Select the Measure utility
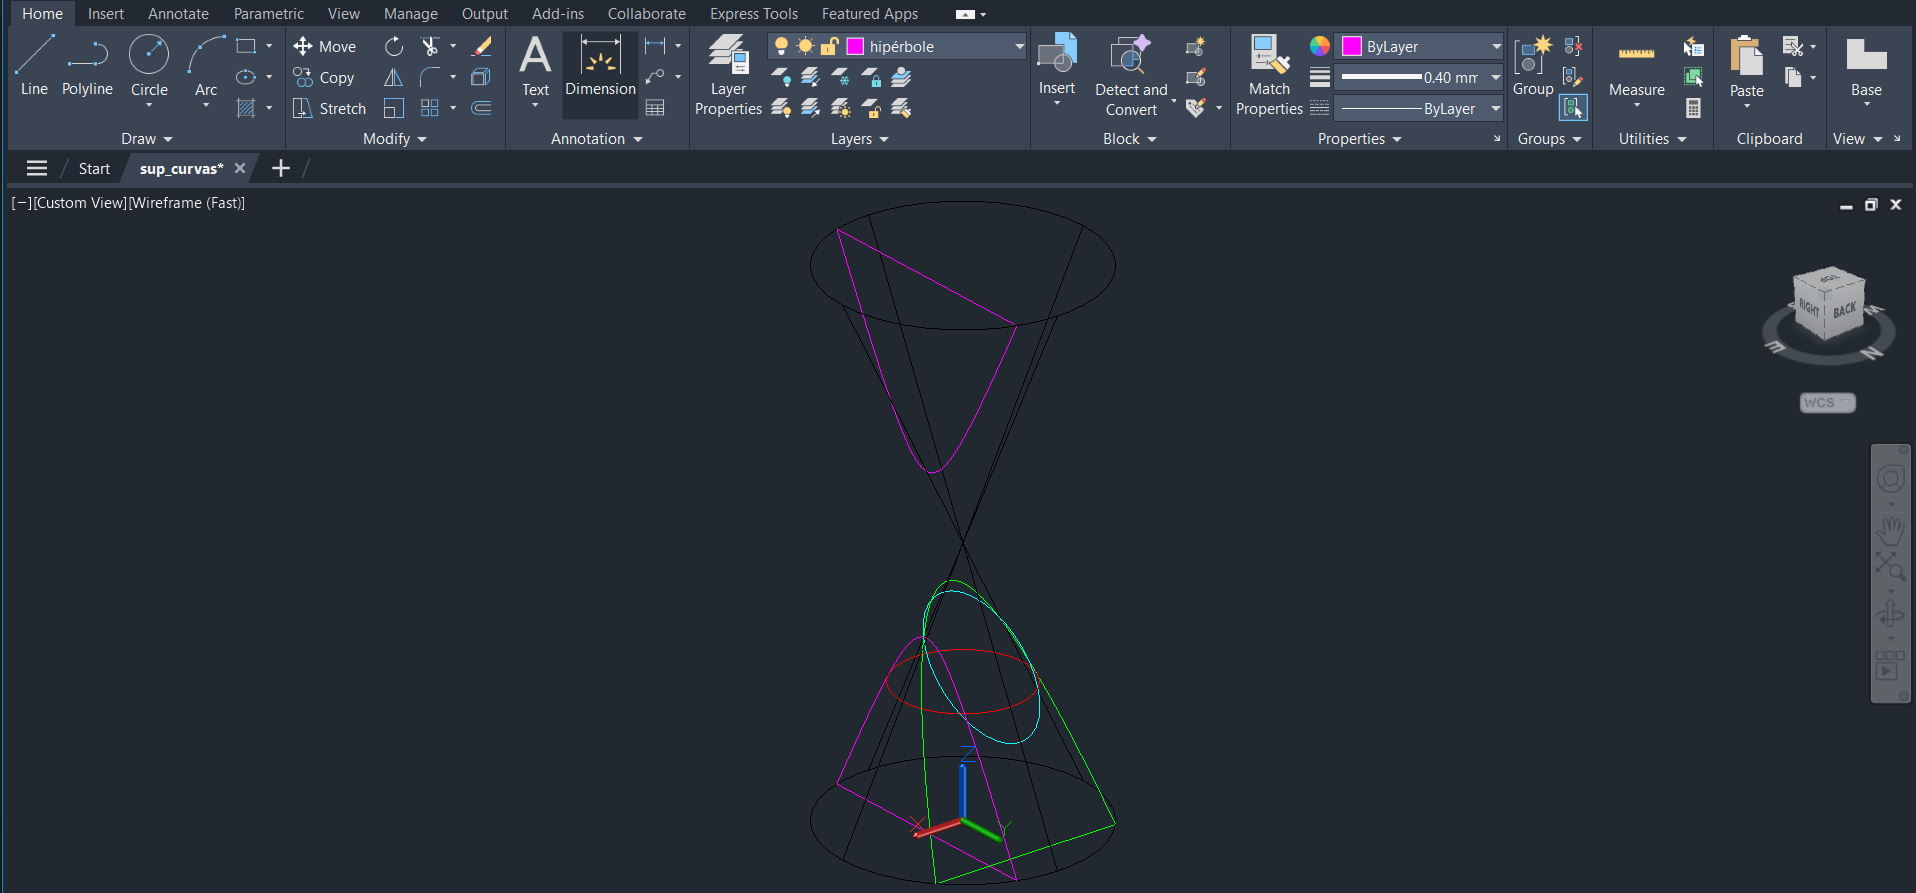 coord(1636,68)
